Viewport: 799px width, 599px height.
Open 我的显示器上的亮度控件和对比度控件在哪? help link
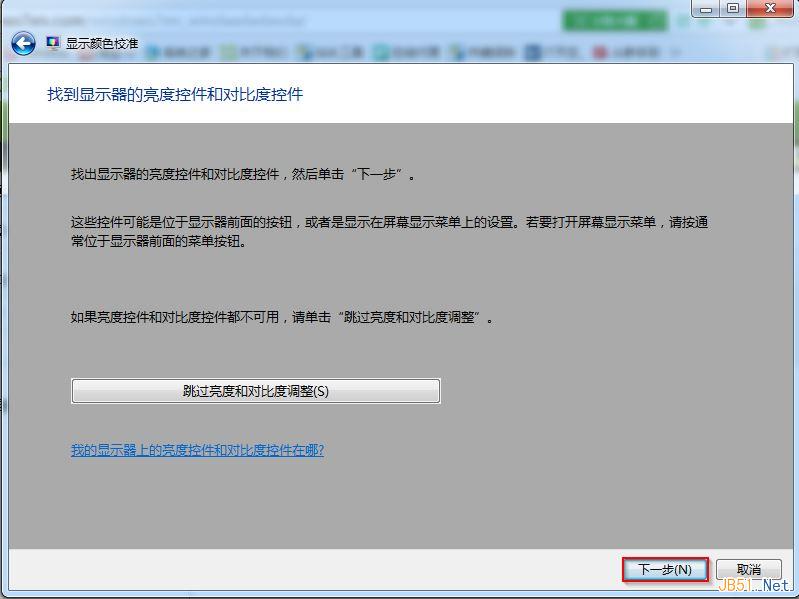[197, 450]
